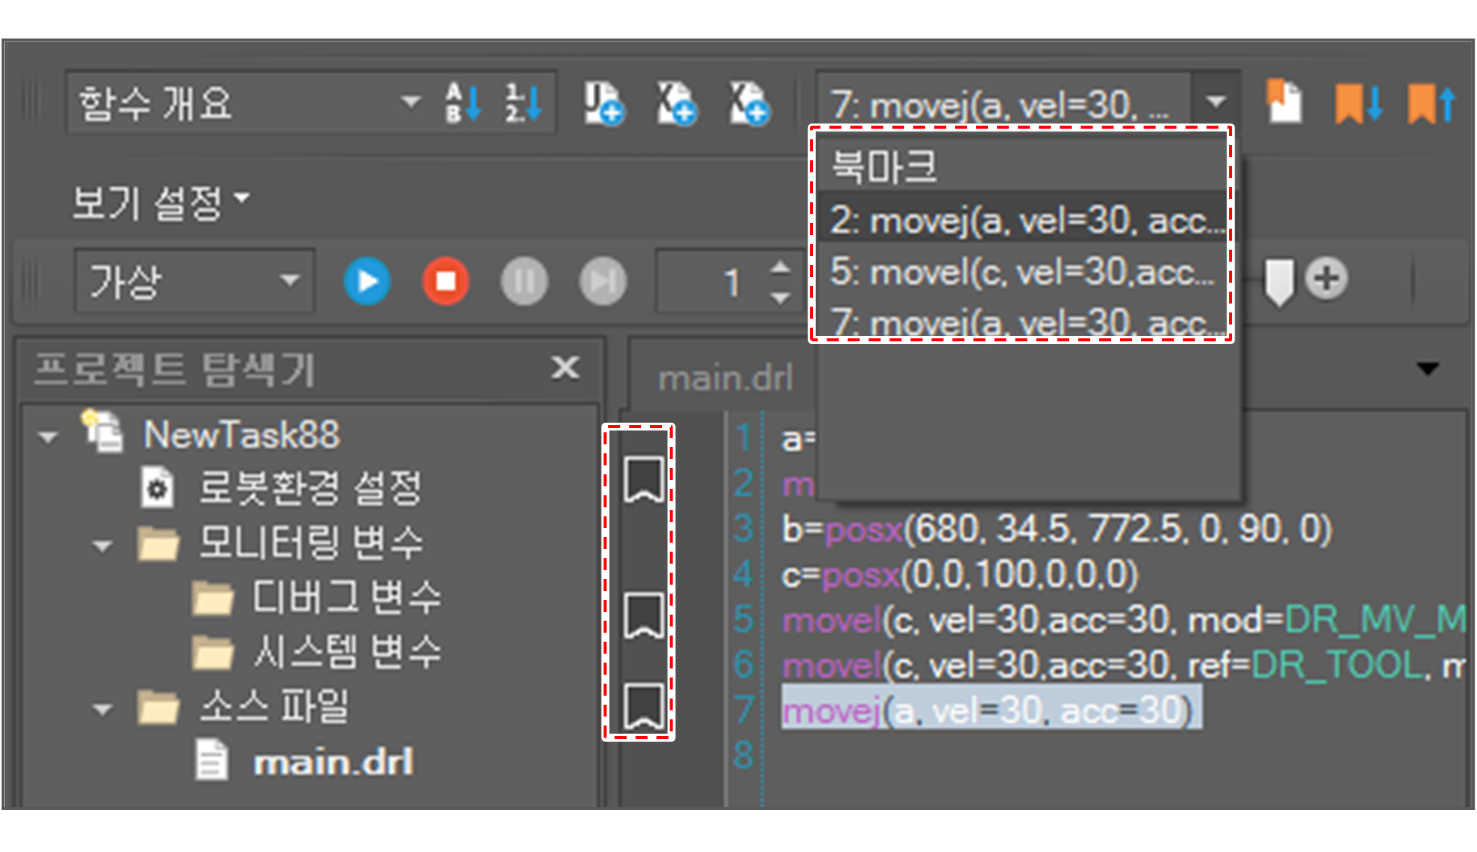
Task: Switch to the main.drl editor tab
Action: (725, 378)
